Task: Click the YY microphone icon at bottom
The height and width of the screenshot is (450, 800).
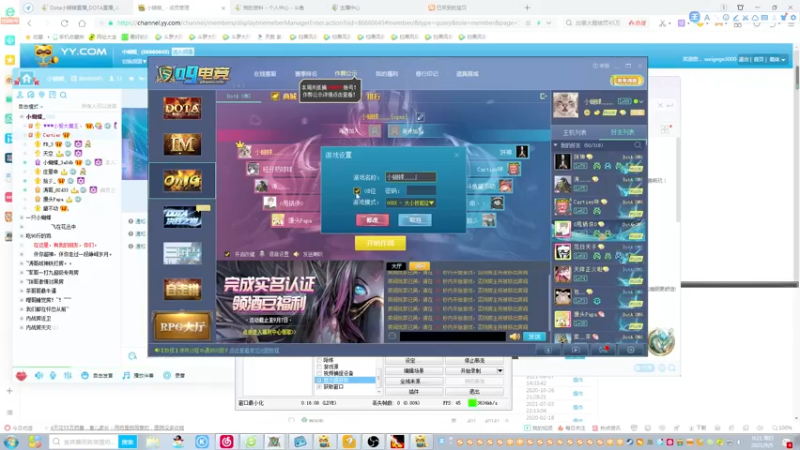Action: coord(53,376)
